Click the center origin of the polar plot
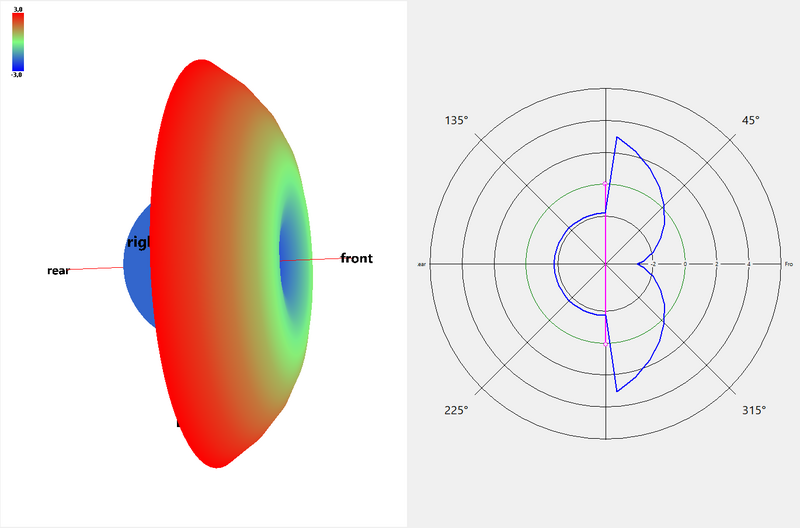 606,264
